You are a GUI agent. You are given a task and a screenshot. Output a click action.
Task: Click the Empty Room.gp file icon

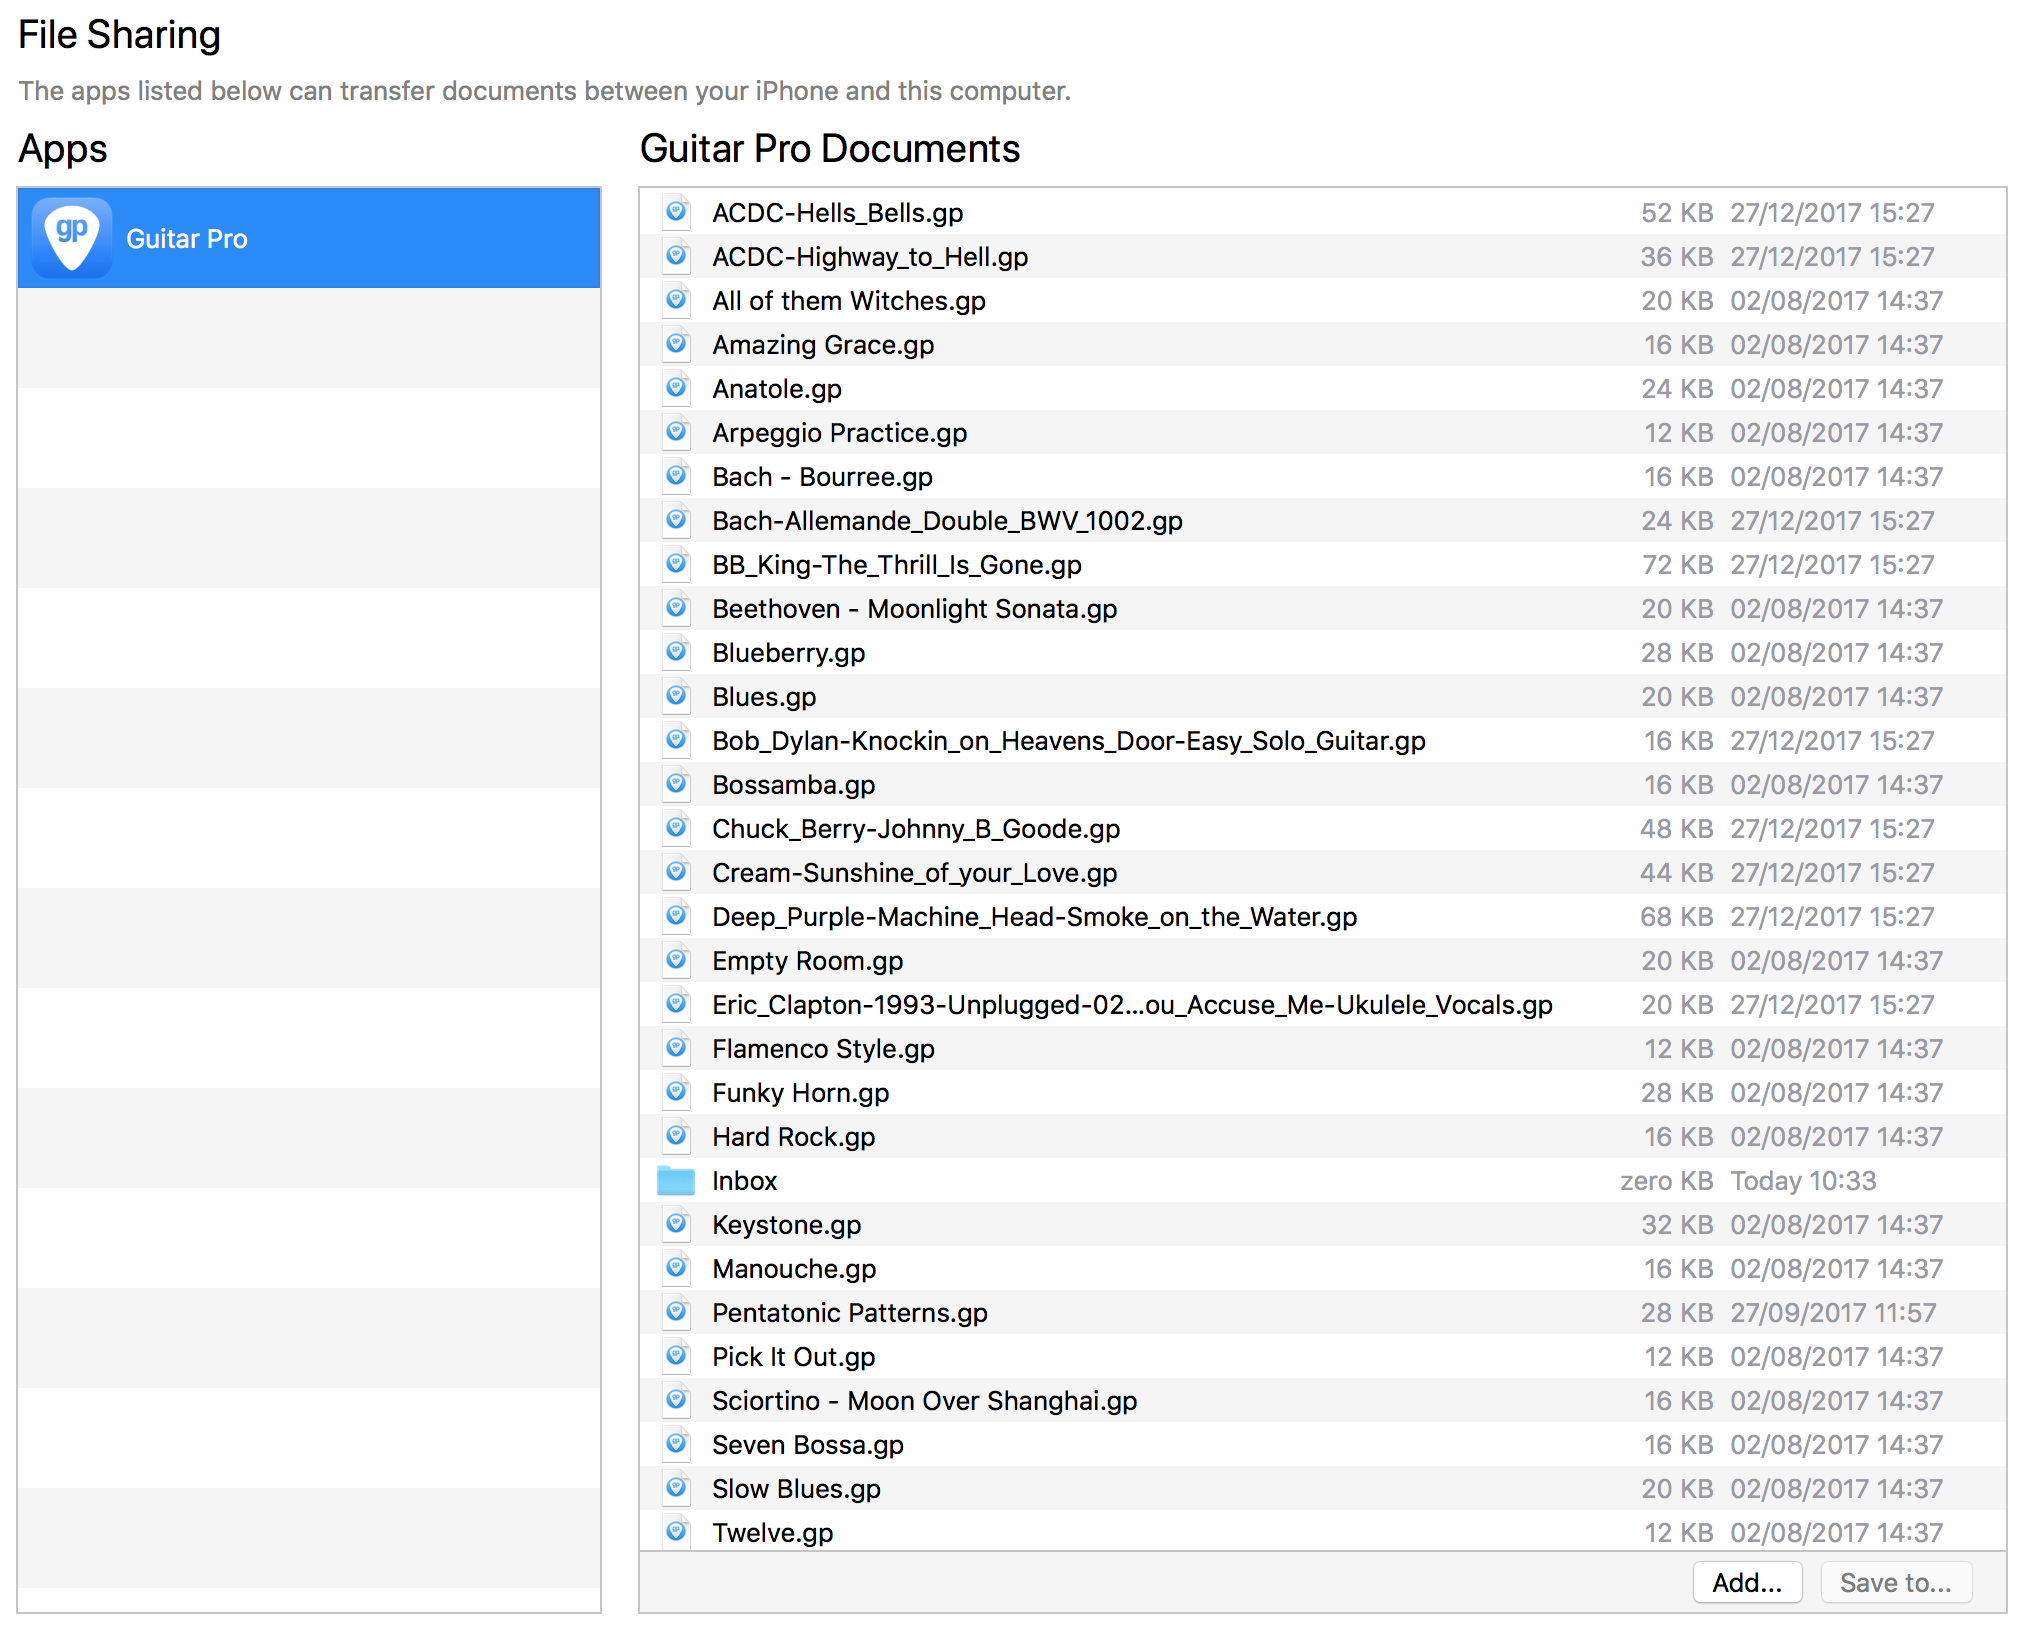(x=677, y=960)
